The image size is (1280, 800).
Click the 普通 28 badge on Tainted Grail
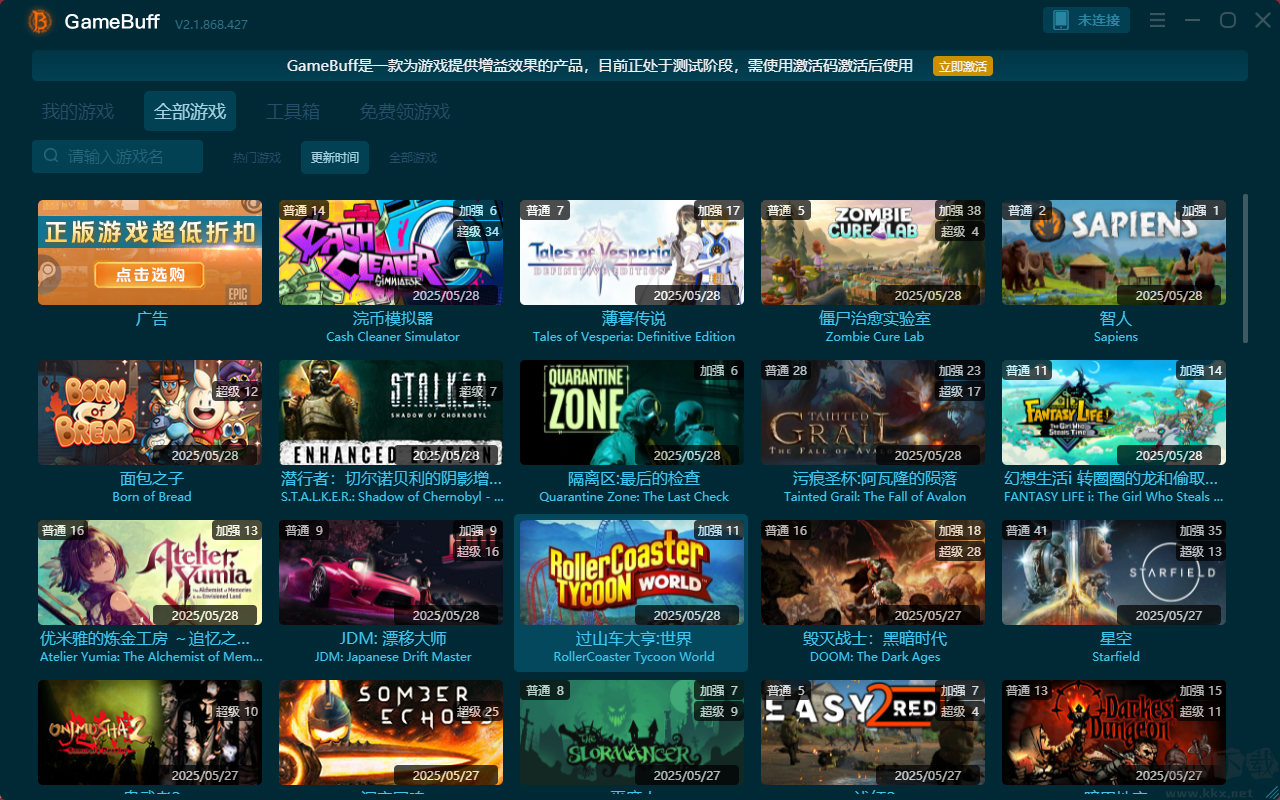click(x=786, y=371)
